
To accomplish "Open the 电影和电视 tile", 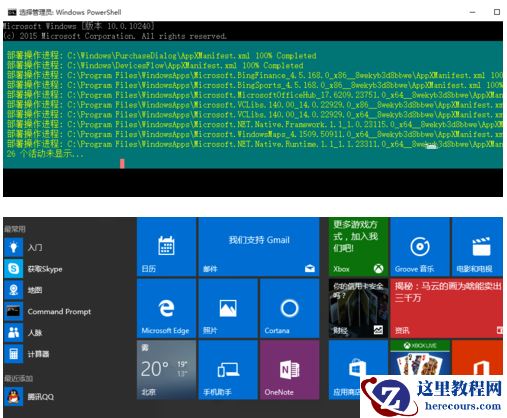I will point(477,247).
